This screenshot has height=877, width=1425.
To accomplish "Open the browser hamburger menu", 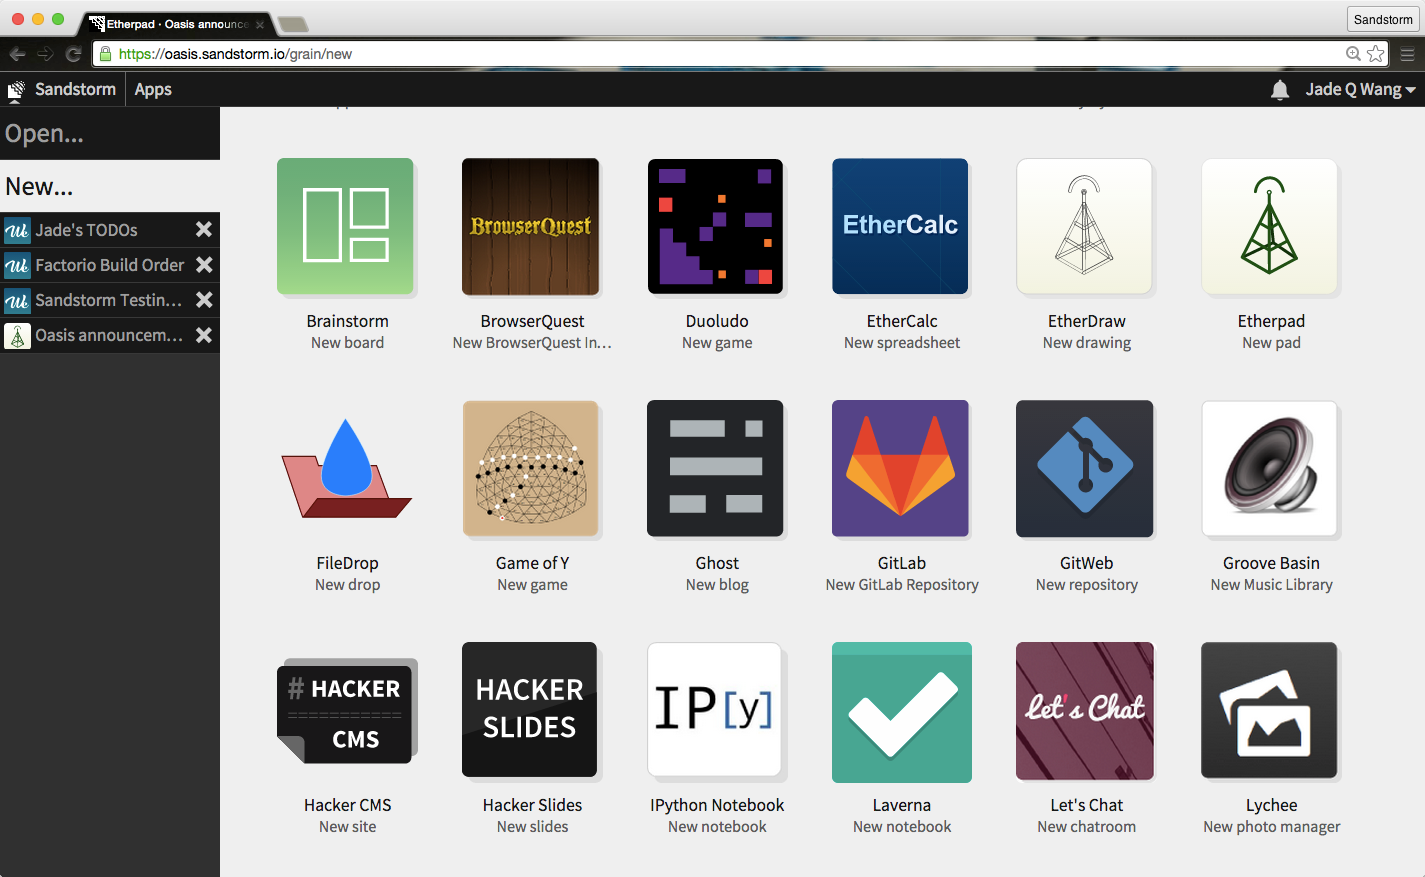I will (1407, 54).
